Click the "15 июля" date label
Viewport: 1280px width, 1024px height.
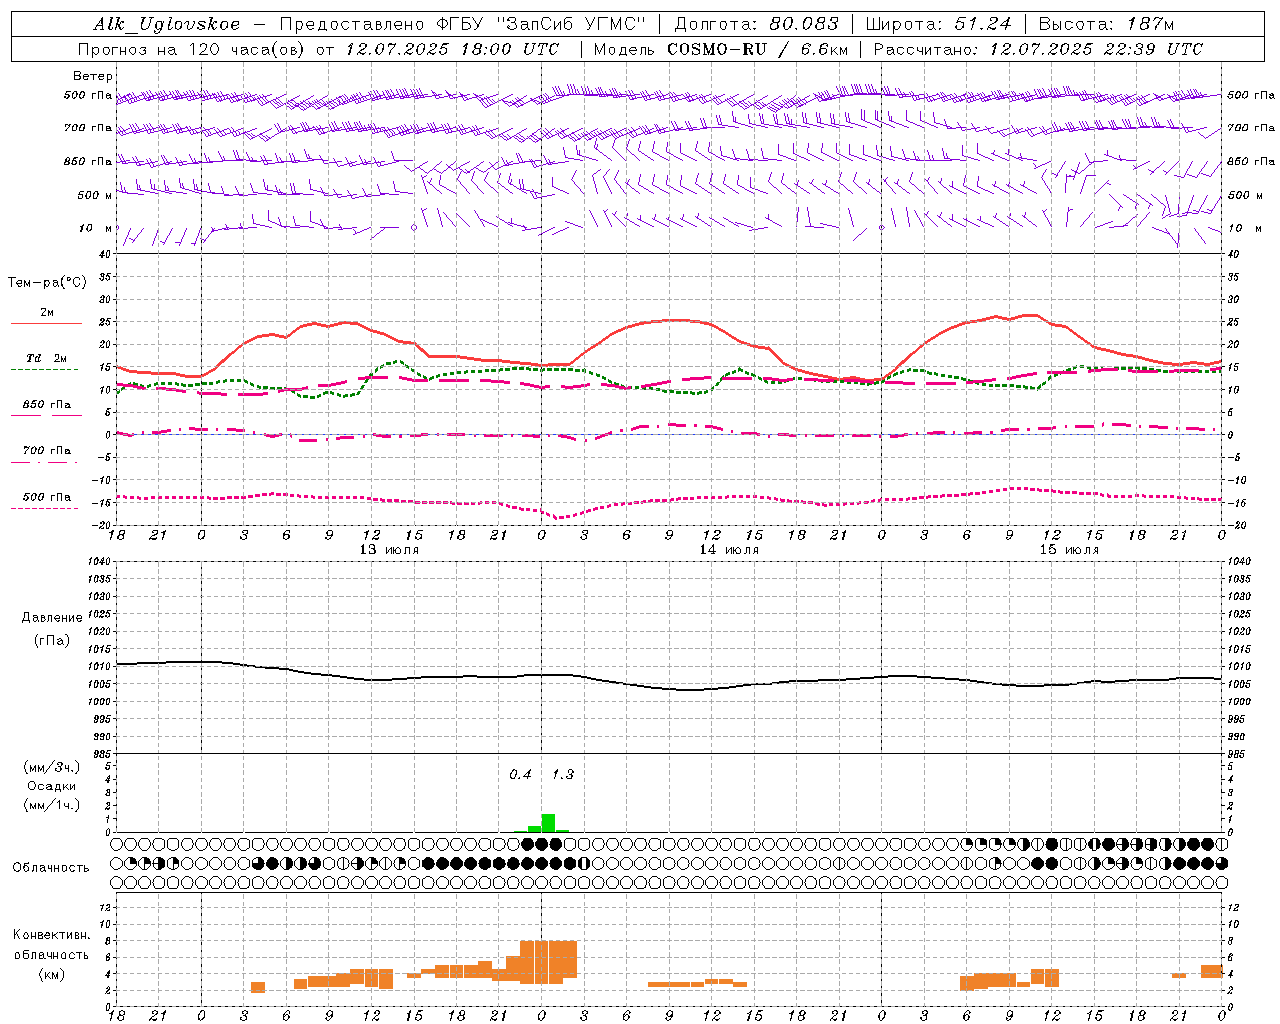click(x=1069, y=550)
